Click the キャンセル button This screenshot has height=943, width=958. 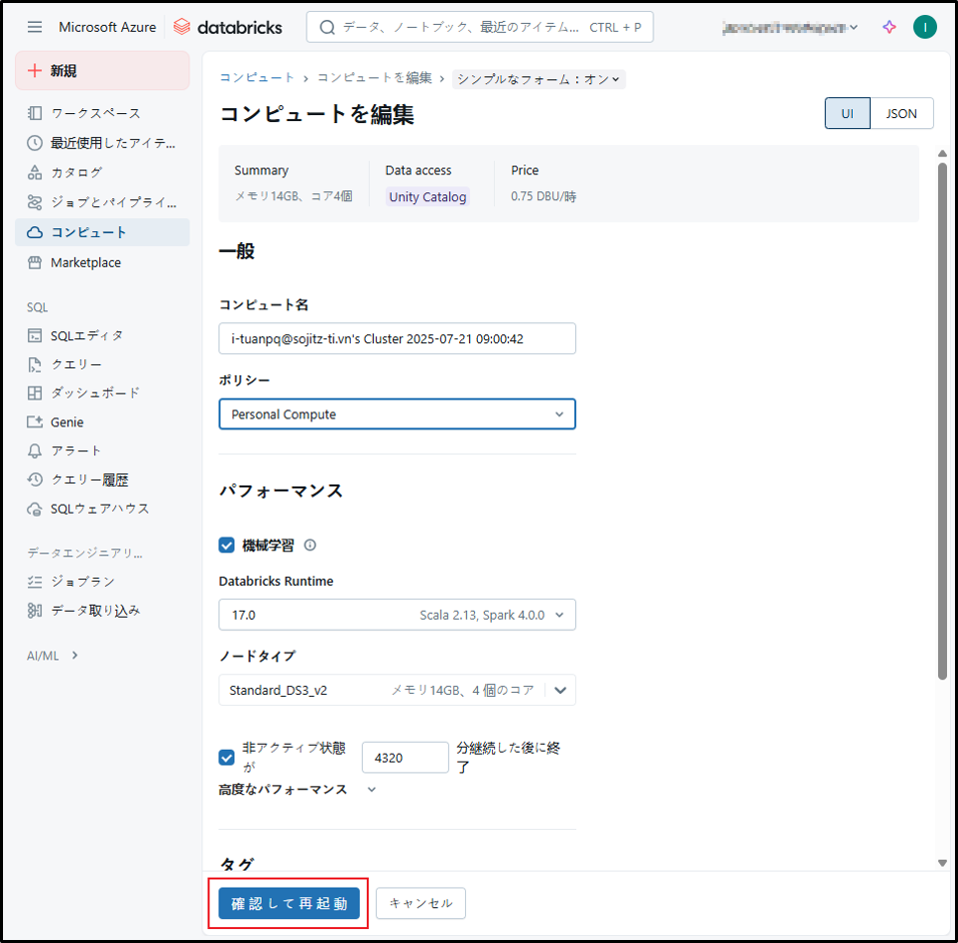click(421, 903)
